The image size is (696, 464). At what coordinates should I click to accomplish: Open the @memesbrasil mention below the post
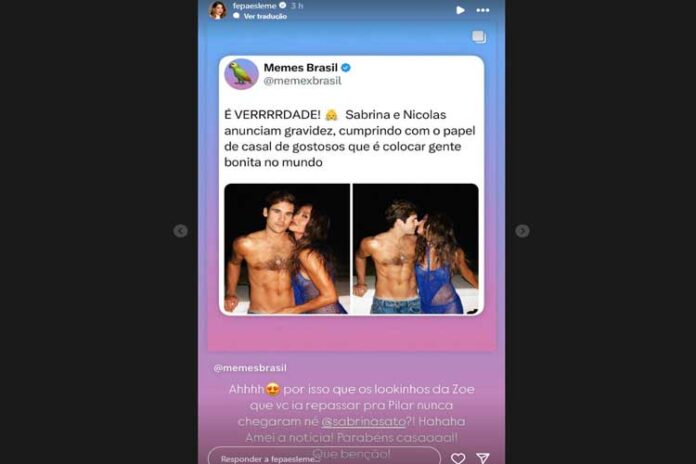(250, 368)
